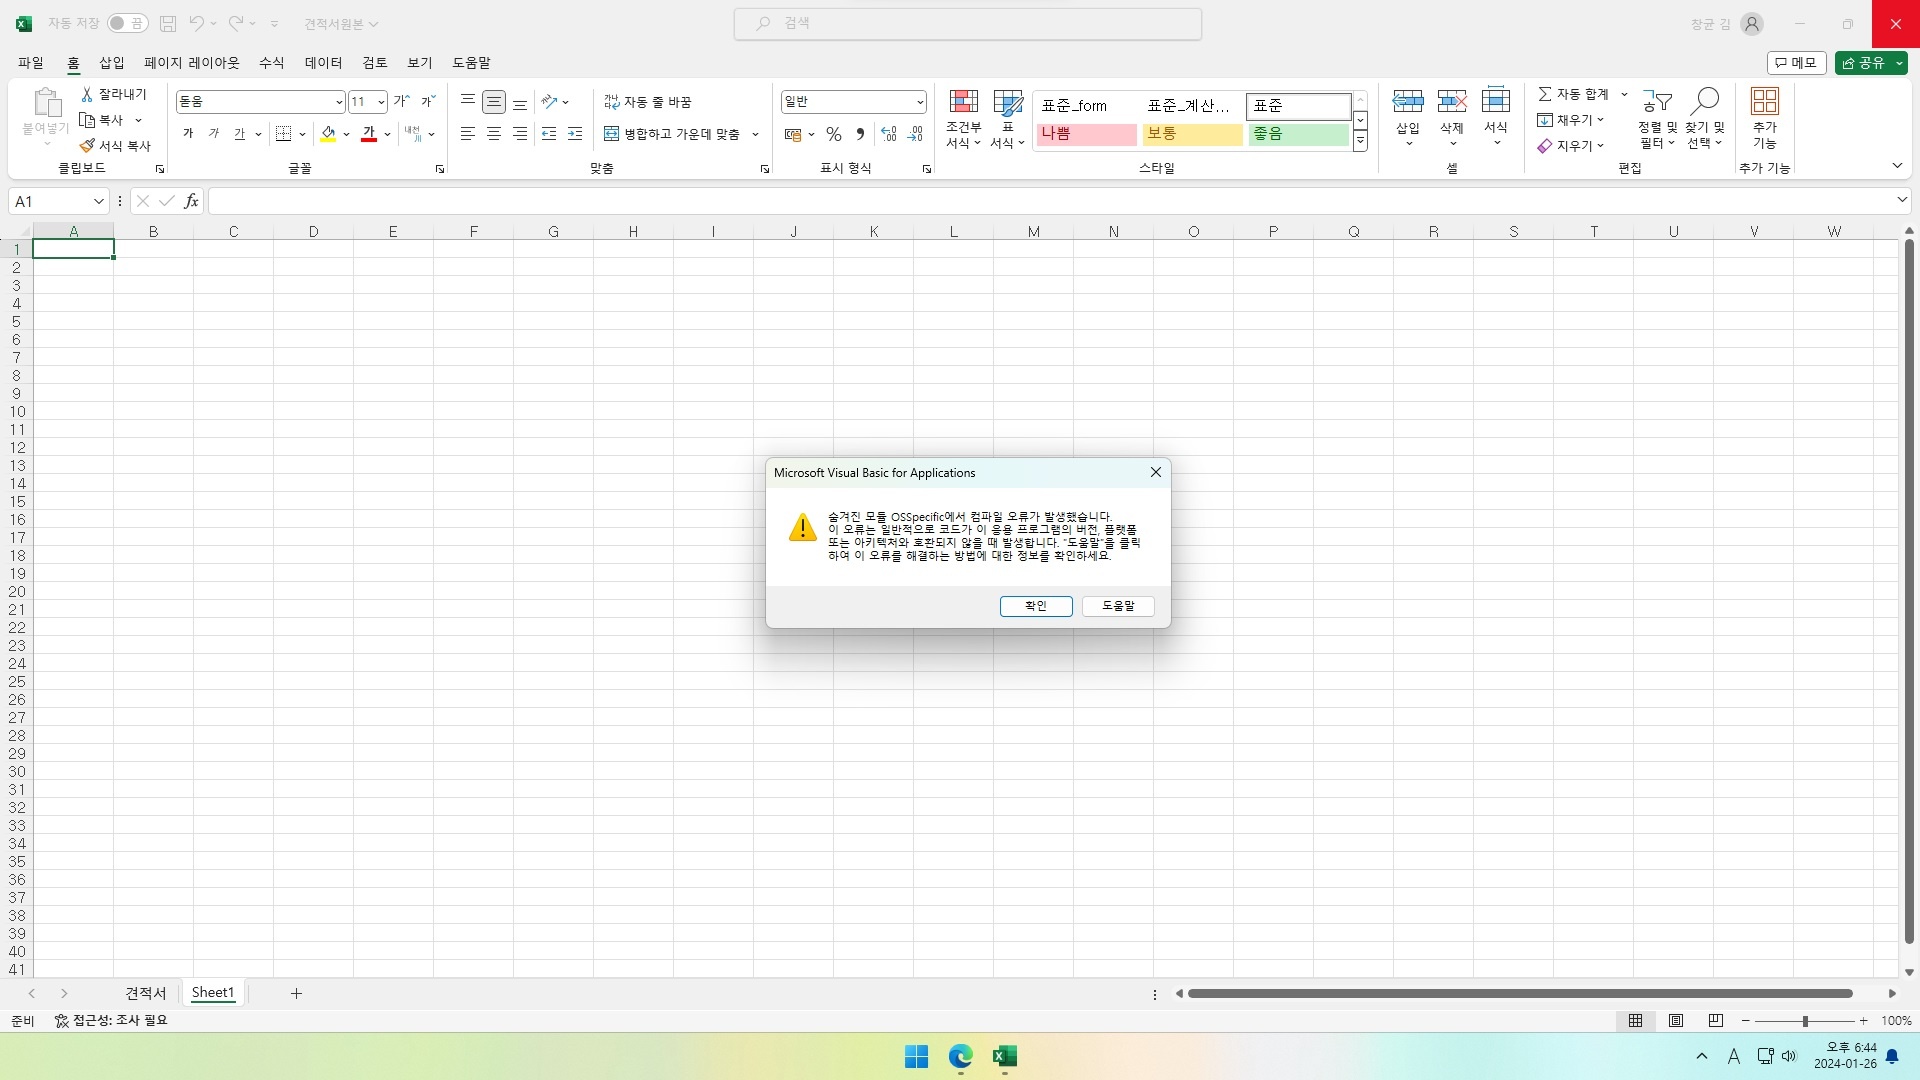
Task: Switch to Page Break Preview in status bar
Action: tap(1716, 1021)
